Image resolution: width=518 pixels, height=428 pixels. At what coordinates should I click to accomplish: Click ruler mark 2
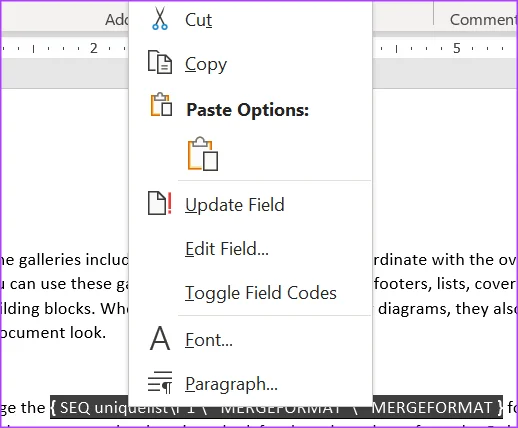coord(94,48)
